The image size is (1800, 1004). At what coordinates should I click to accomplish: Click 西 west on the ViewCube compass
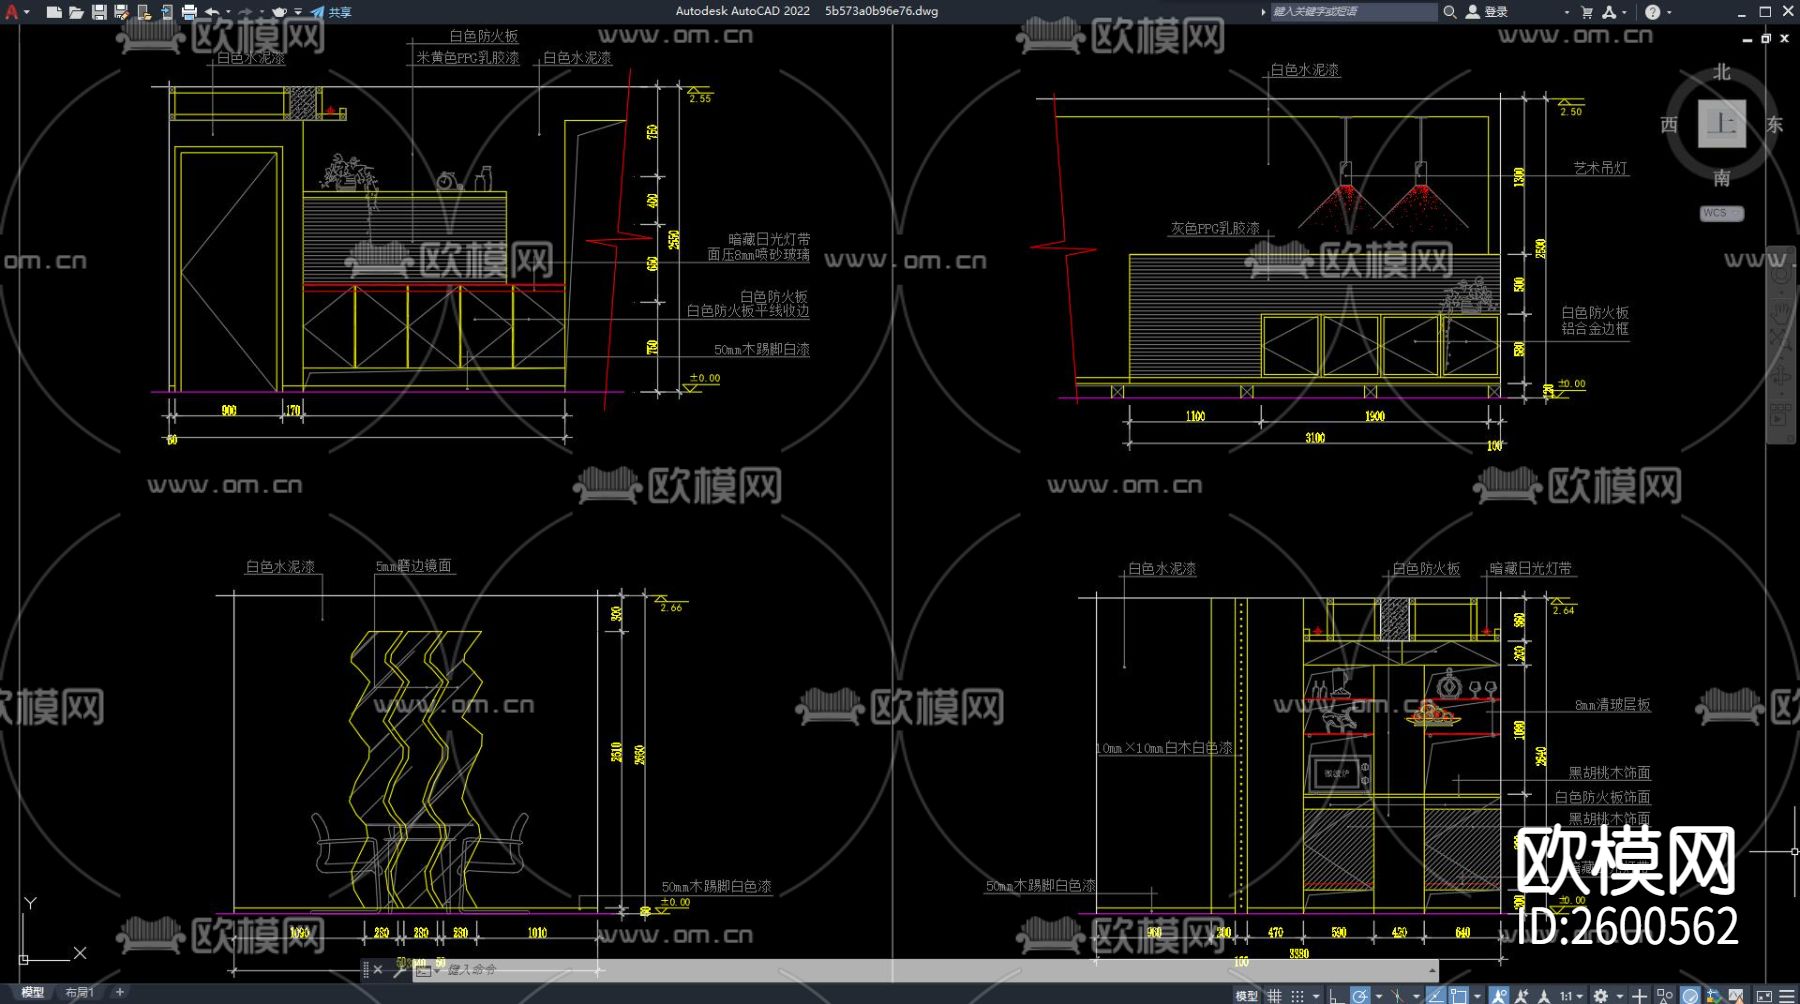tap(1669, 125)
